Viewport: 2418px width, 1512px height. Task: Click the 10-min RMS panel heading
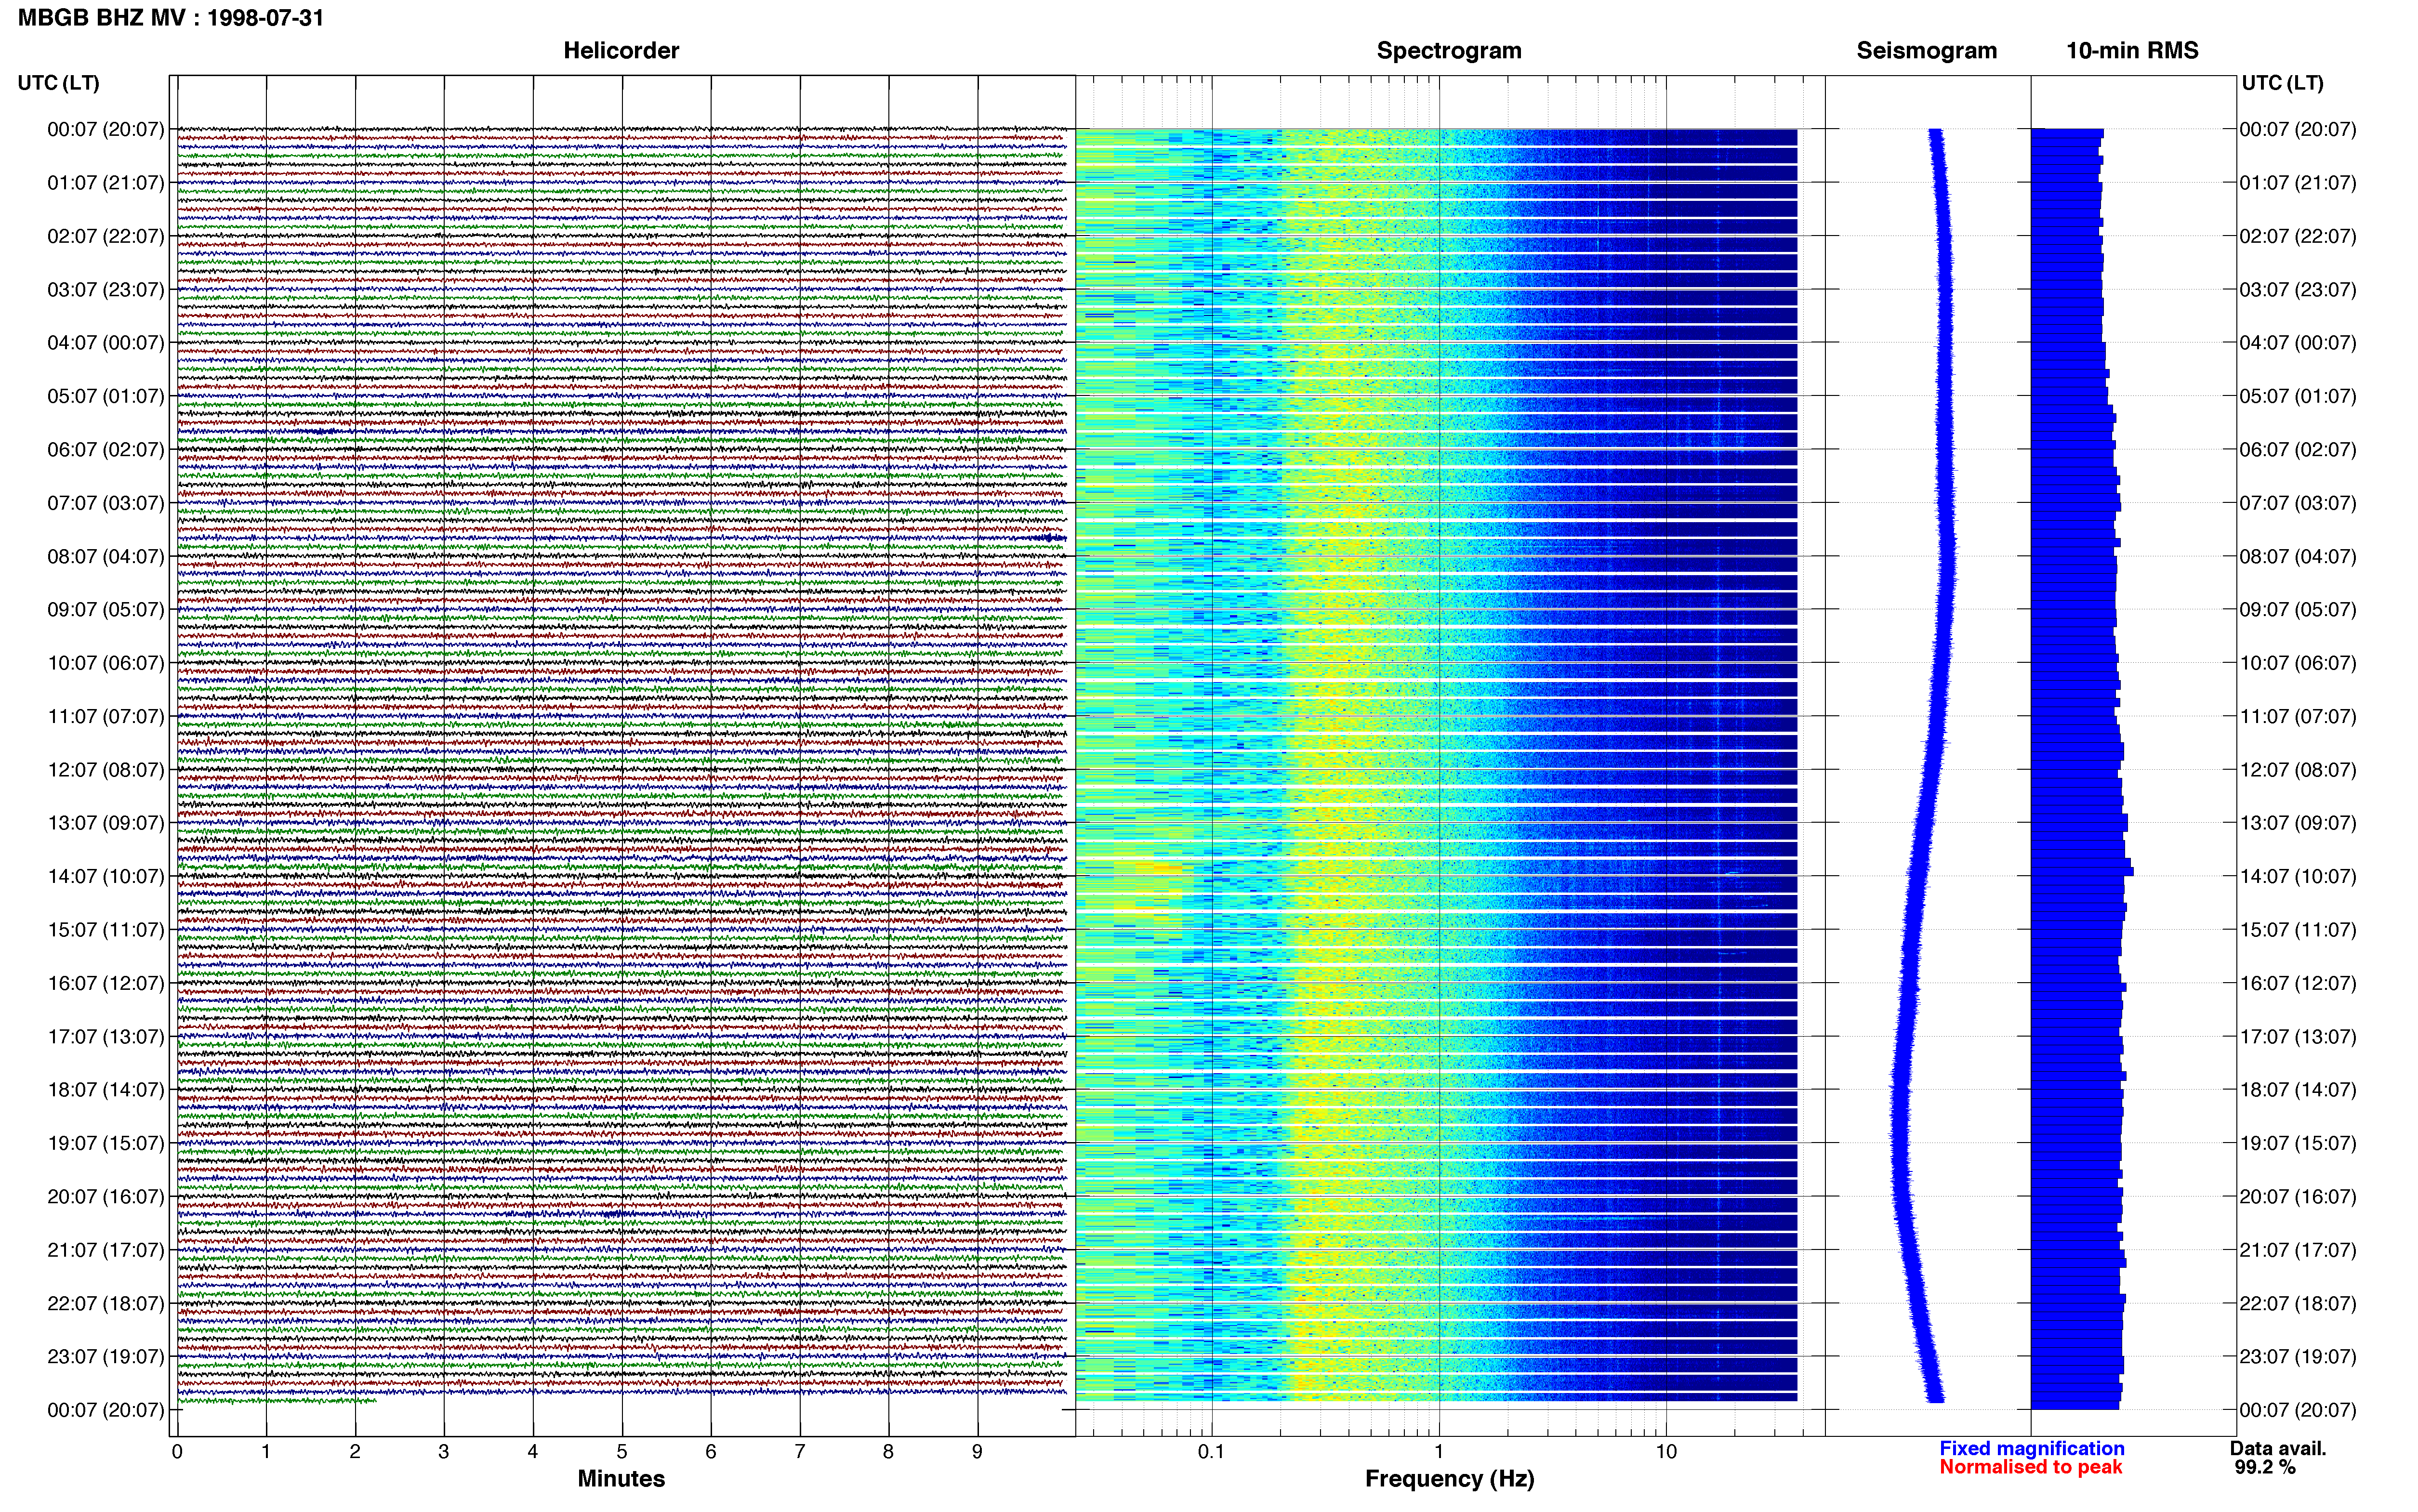[2132, 50]
